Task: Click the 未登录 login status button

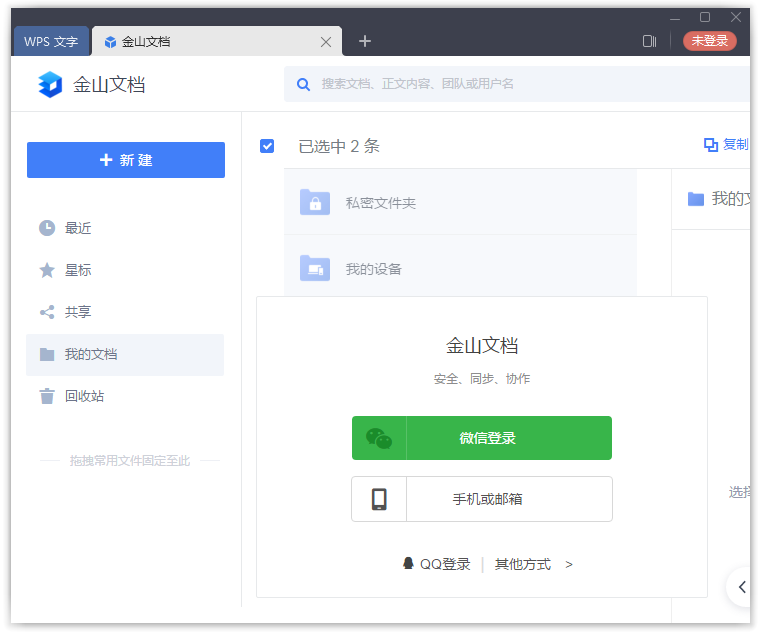Action: point(710,41)
